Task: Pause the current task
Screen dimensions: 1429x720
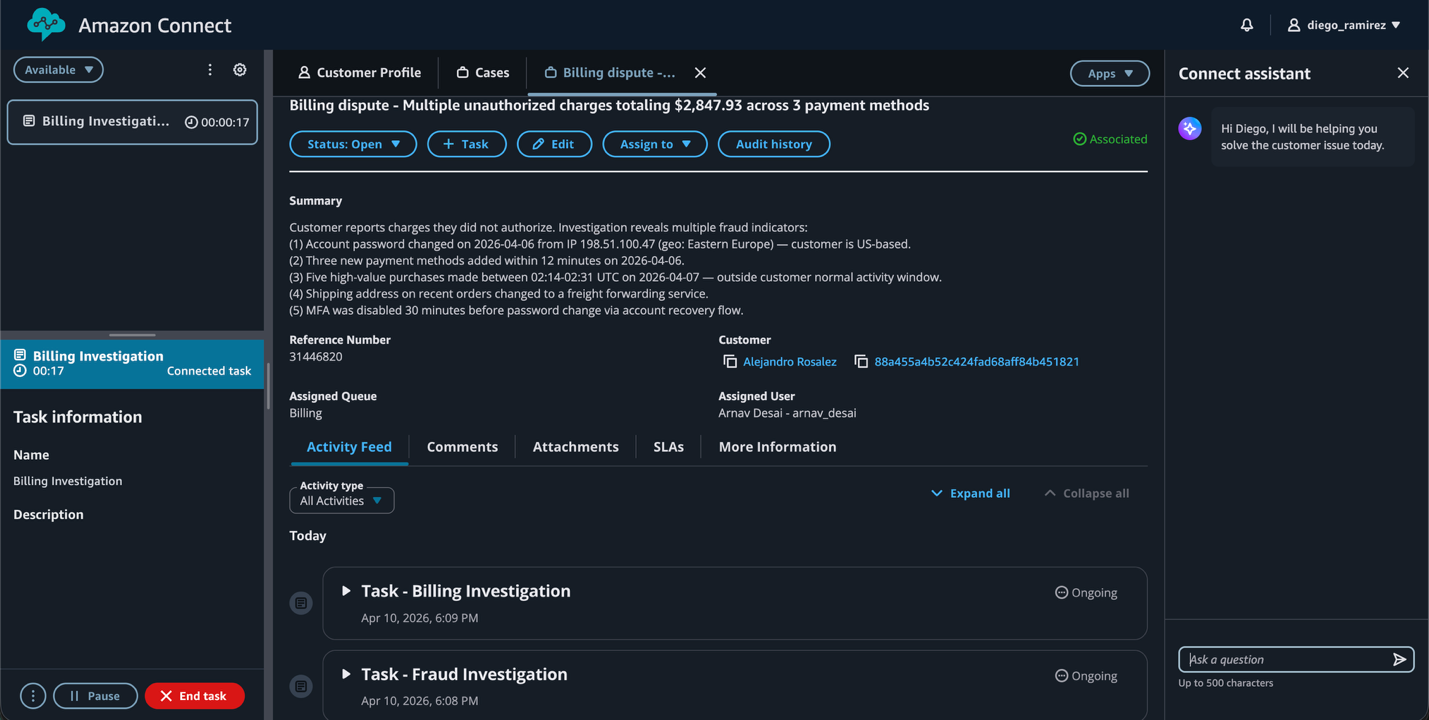Action: click(95, 696)
